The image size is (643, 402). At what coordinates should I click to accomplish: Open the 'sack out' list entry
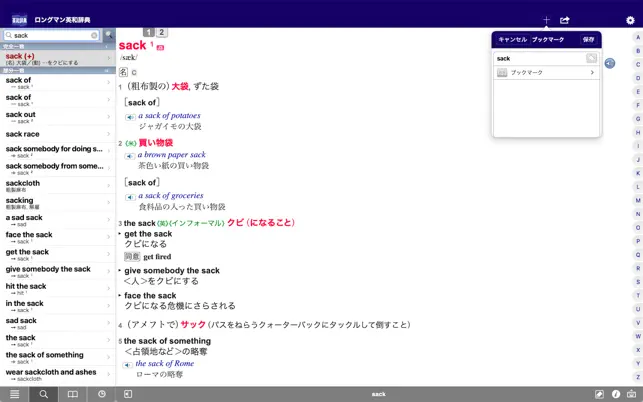(x=57, y=116)
